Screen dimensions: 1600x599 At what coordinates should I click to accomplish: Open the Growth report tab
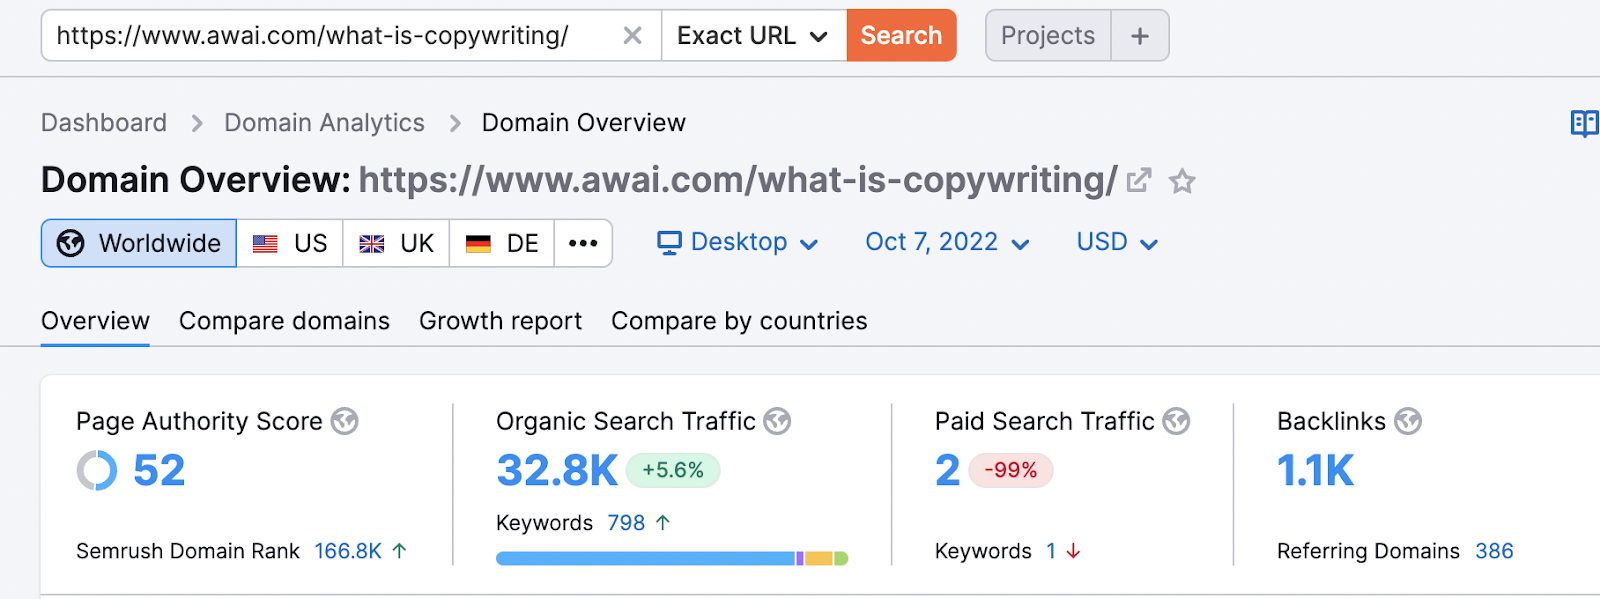coord(500,321)
